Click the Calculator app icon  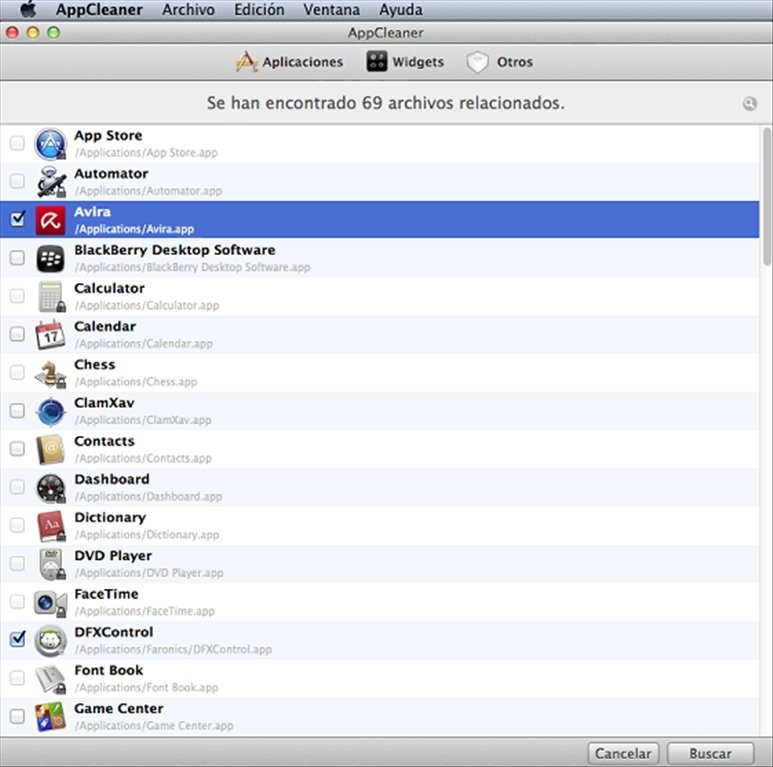[50, 297]
